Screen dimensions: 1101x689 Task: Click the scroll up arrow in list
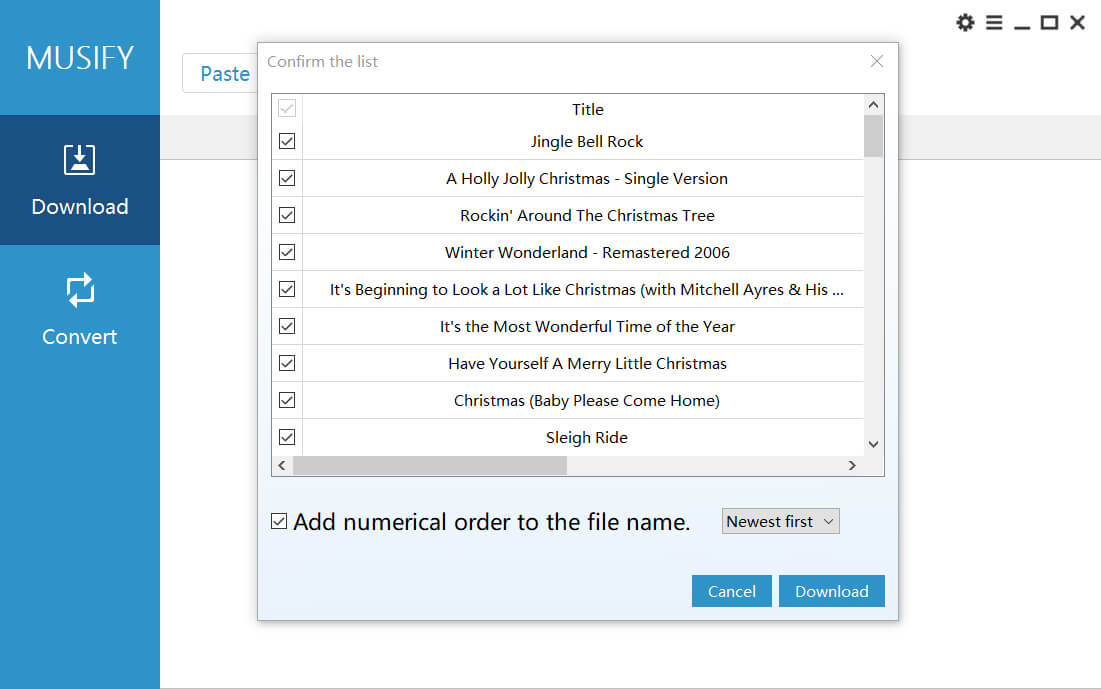pos(873,105)
